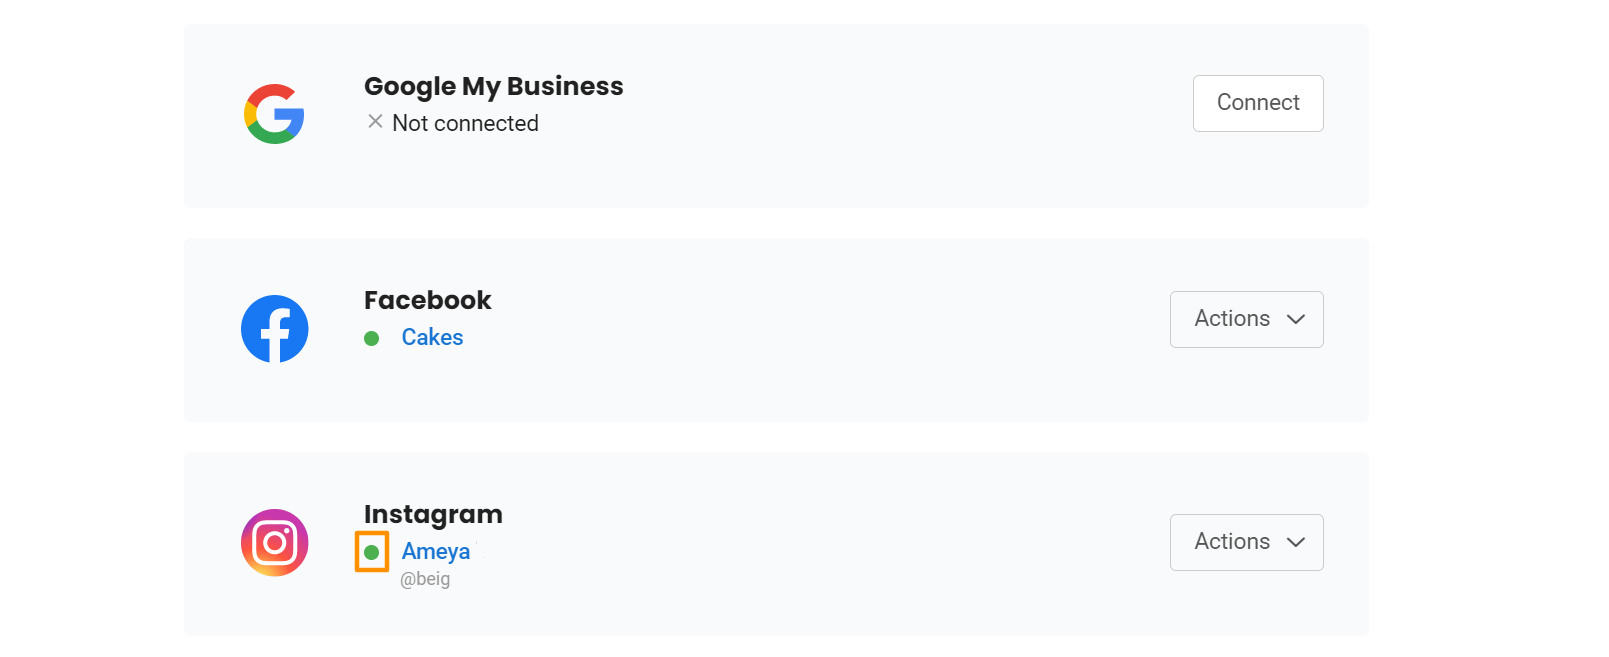Viewport: 1609px width, 657px height.
Task: Click the Google My Business heading
Action: point(493,87)
